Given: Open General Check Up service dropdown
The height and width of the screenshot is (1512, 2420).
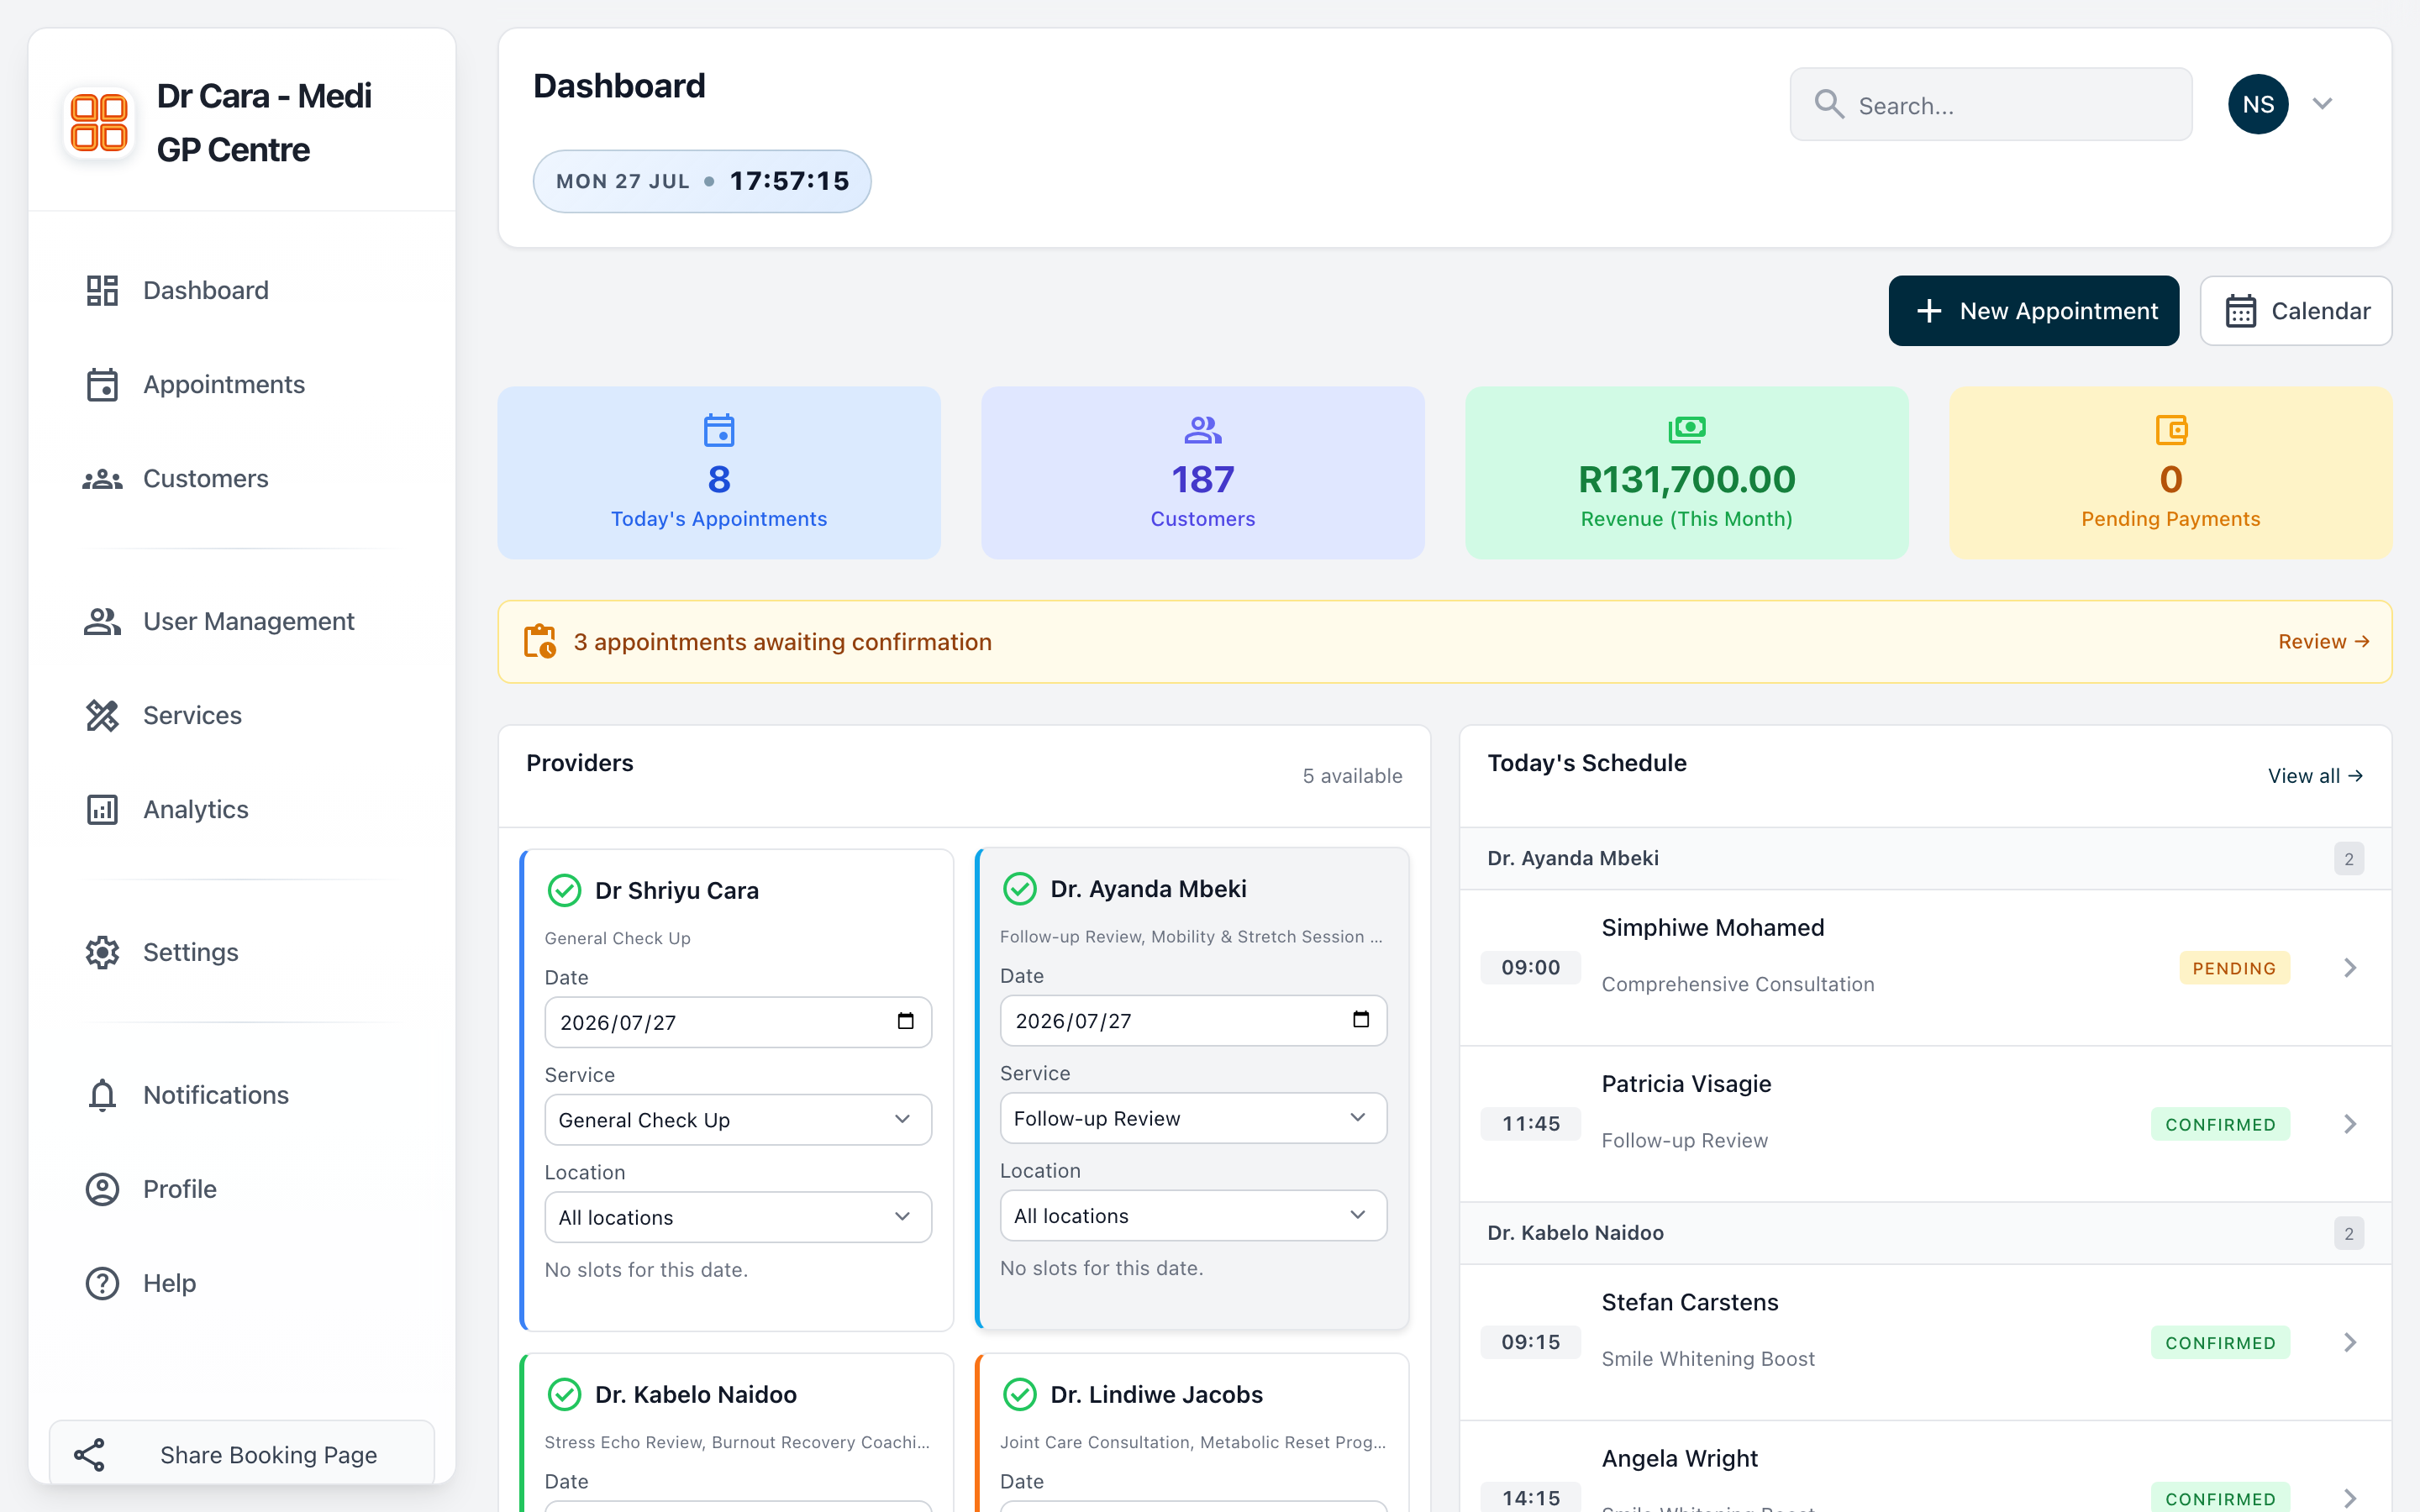Looking at the screenshot, I should tap(738, 1120).
